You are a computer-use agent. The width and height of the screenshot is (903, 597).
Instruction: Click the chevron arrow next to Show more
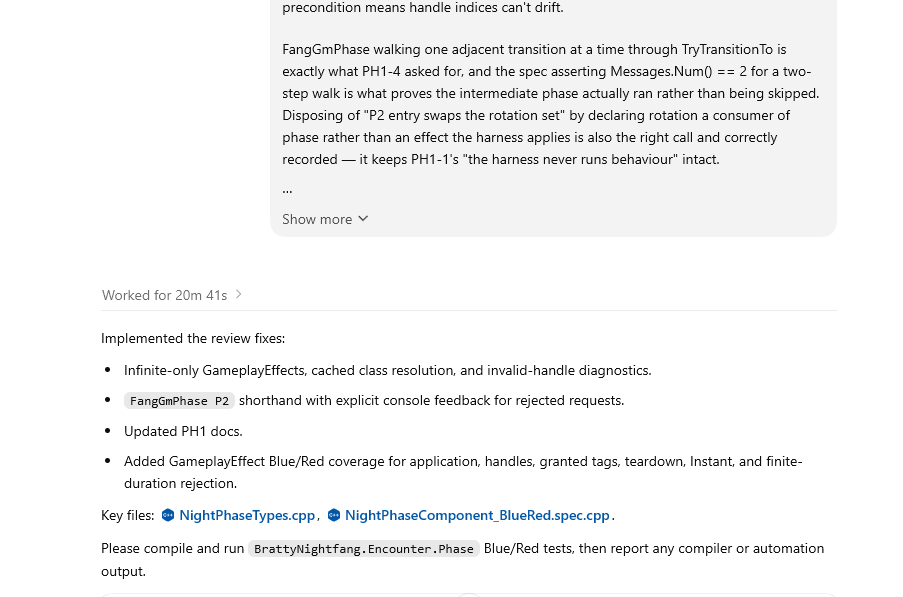[363, 219]
